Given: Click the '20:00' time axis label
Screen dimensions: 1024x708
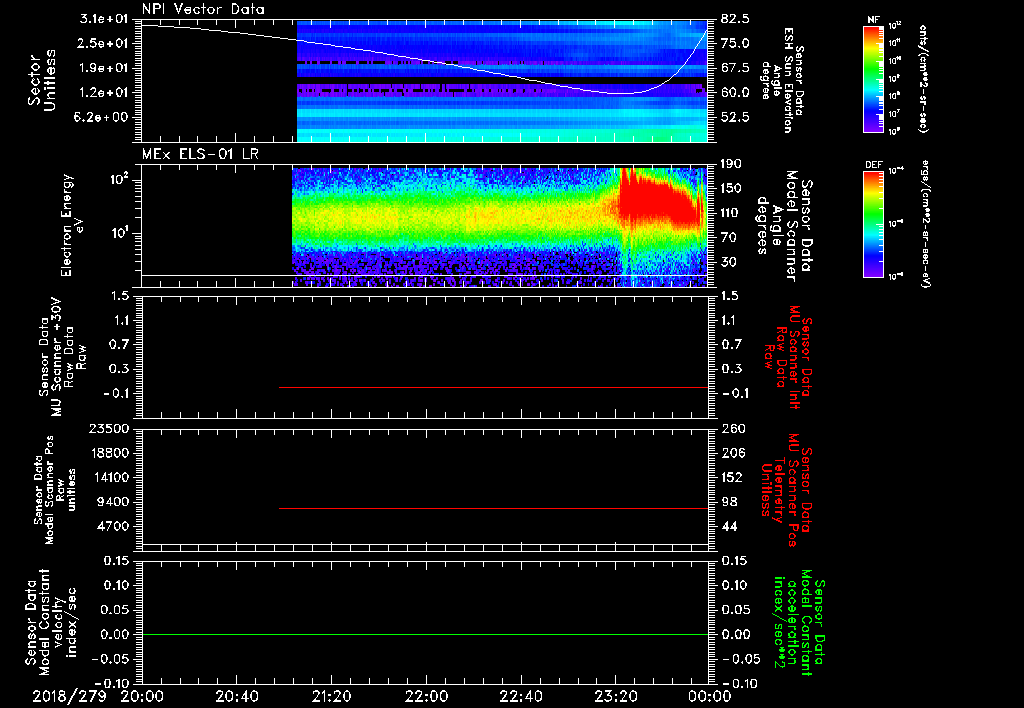Looking at the screenshot, I should [x=141, y=696].
